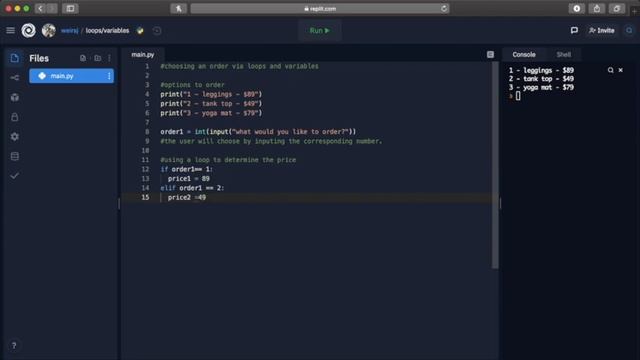Click the editor vertical scrollbar
This screenshot has height=360, width=640.
coord(495,165)
